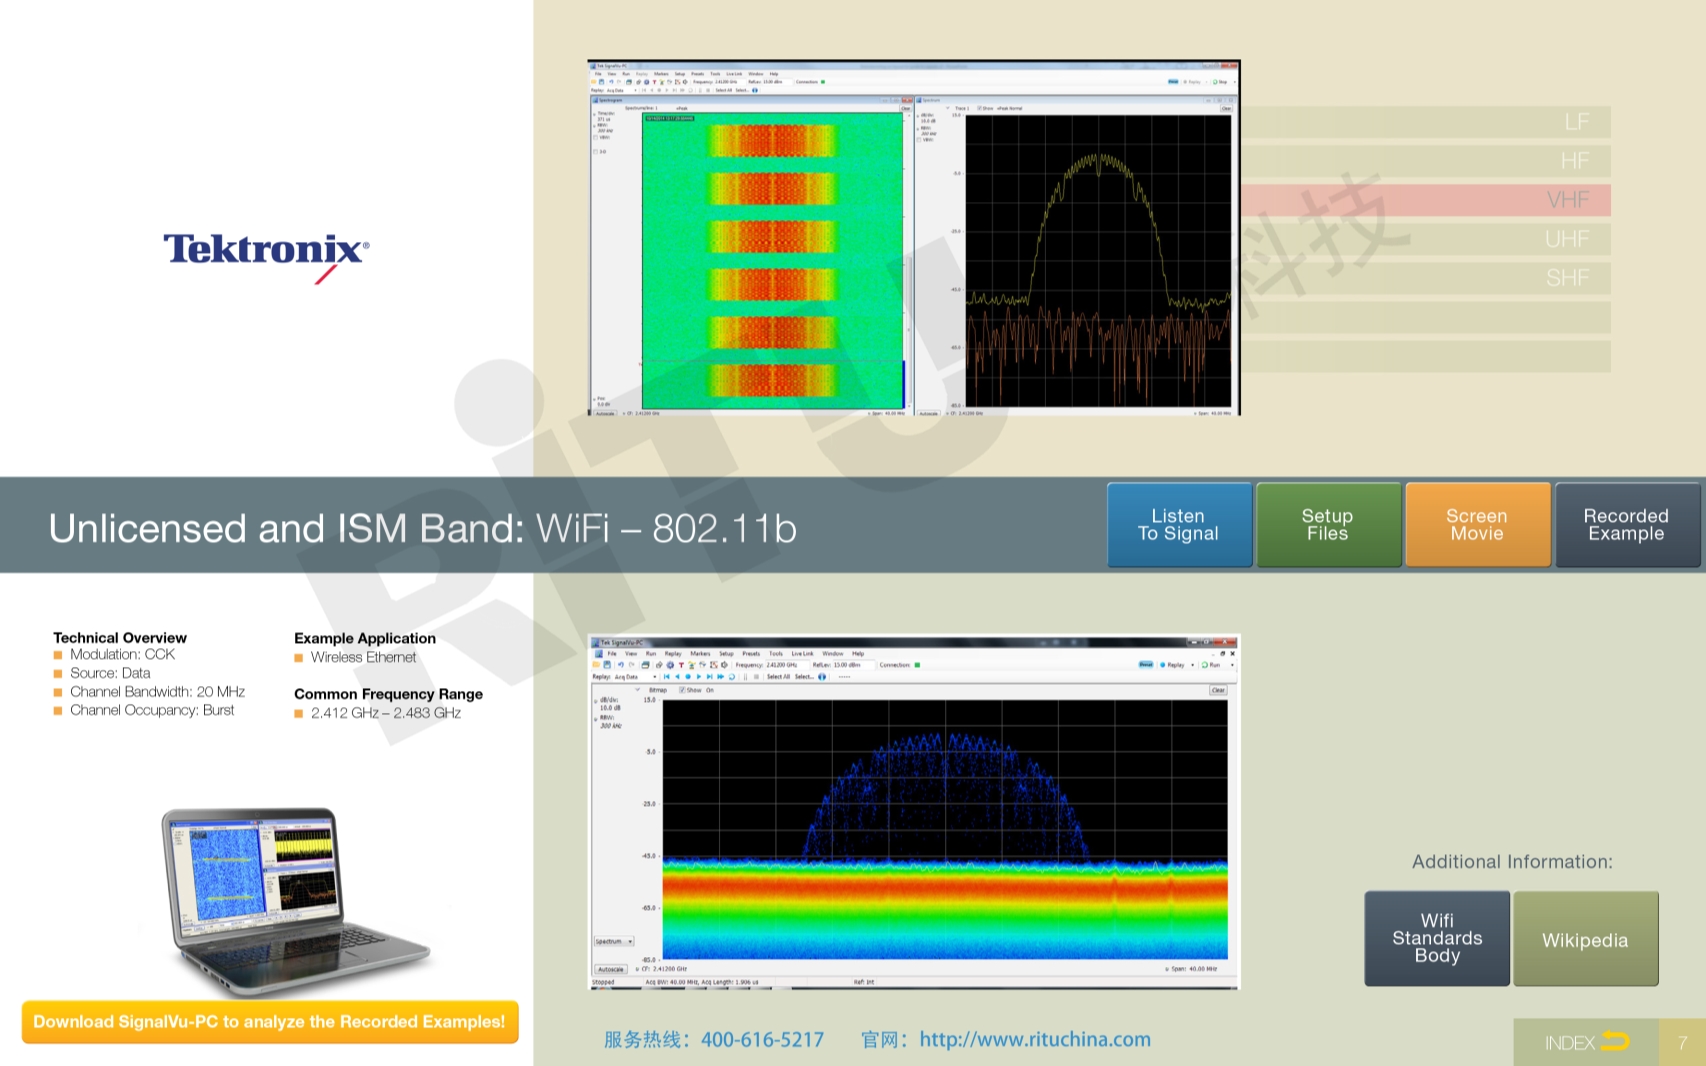Open the Markers menu in lower SignalVu window

[x=700, y=653]
